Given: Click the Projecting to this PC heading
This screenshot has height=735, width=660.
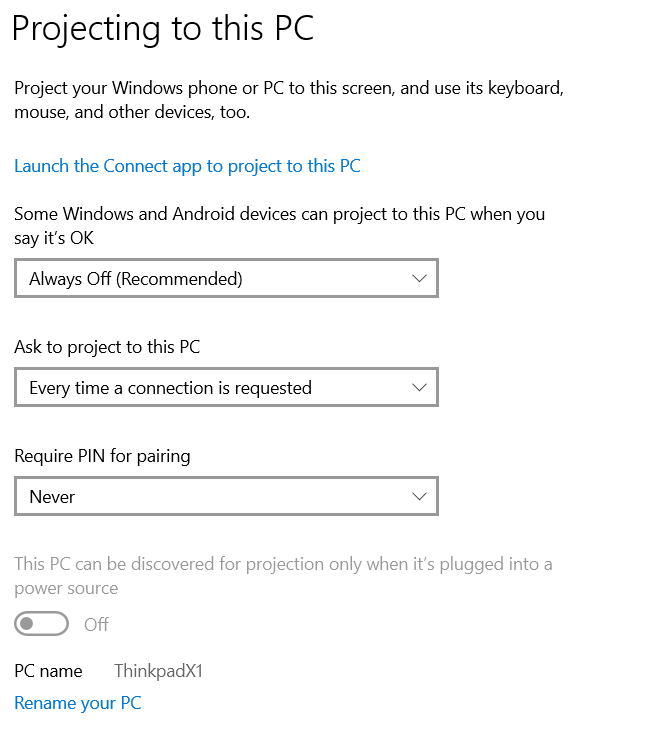Looking at the screenshot, I should (162, 28).
